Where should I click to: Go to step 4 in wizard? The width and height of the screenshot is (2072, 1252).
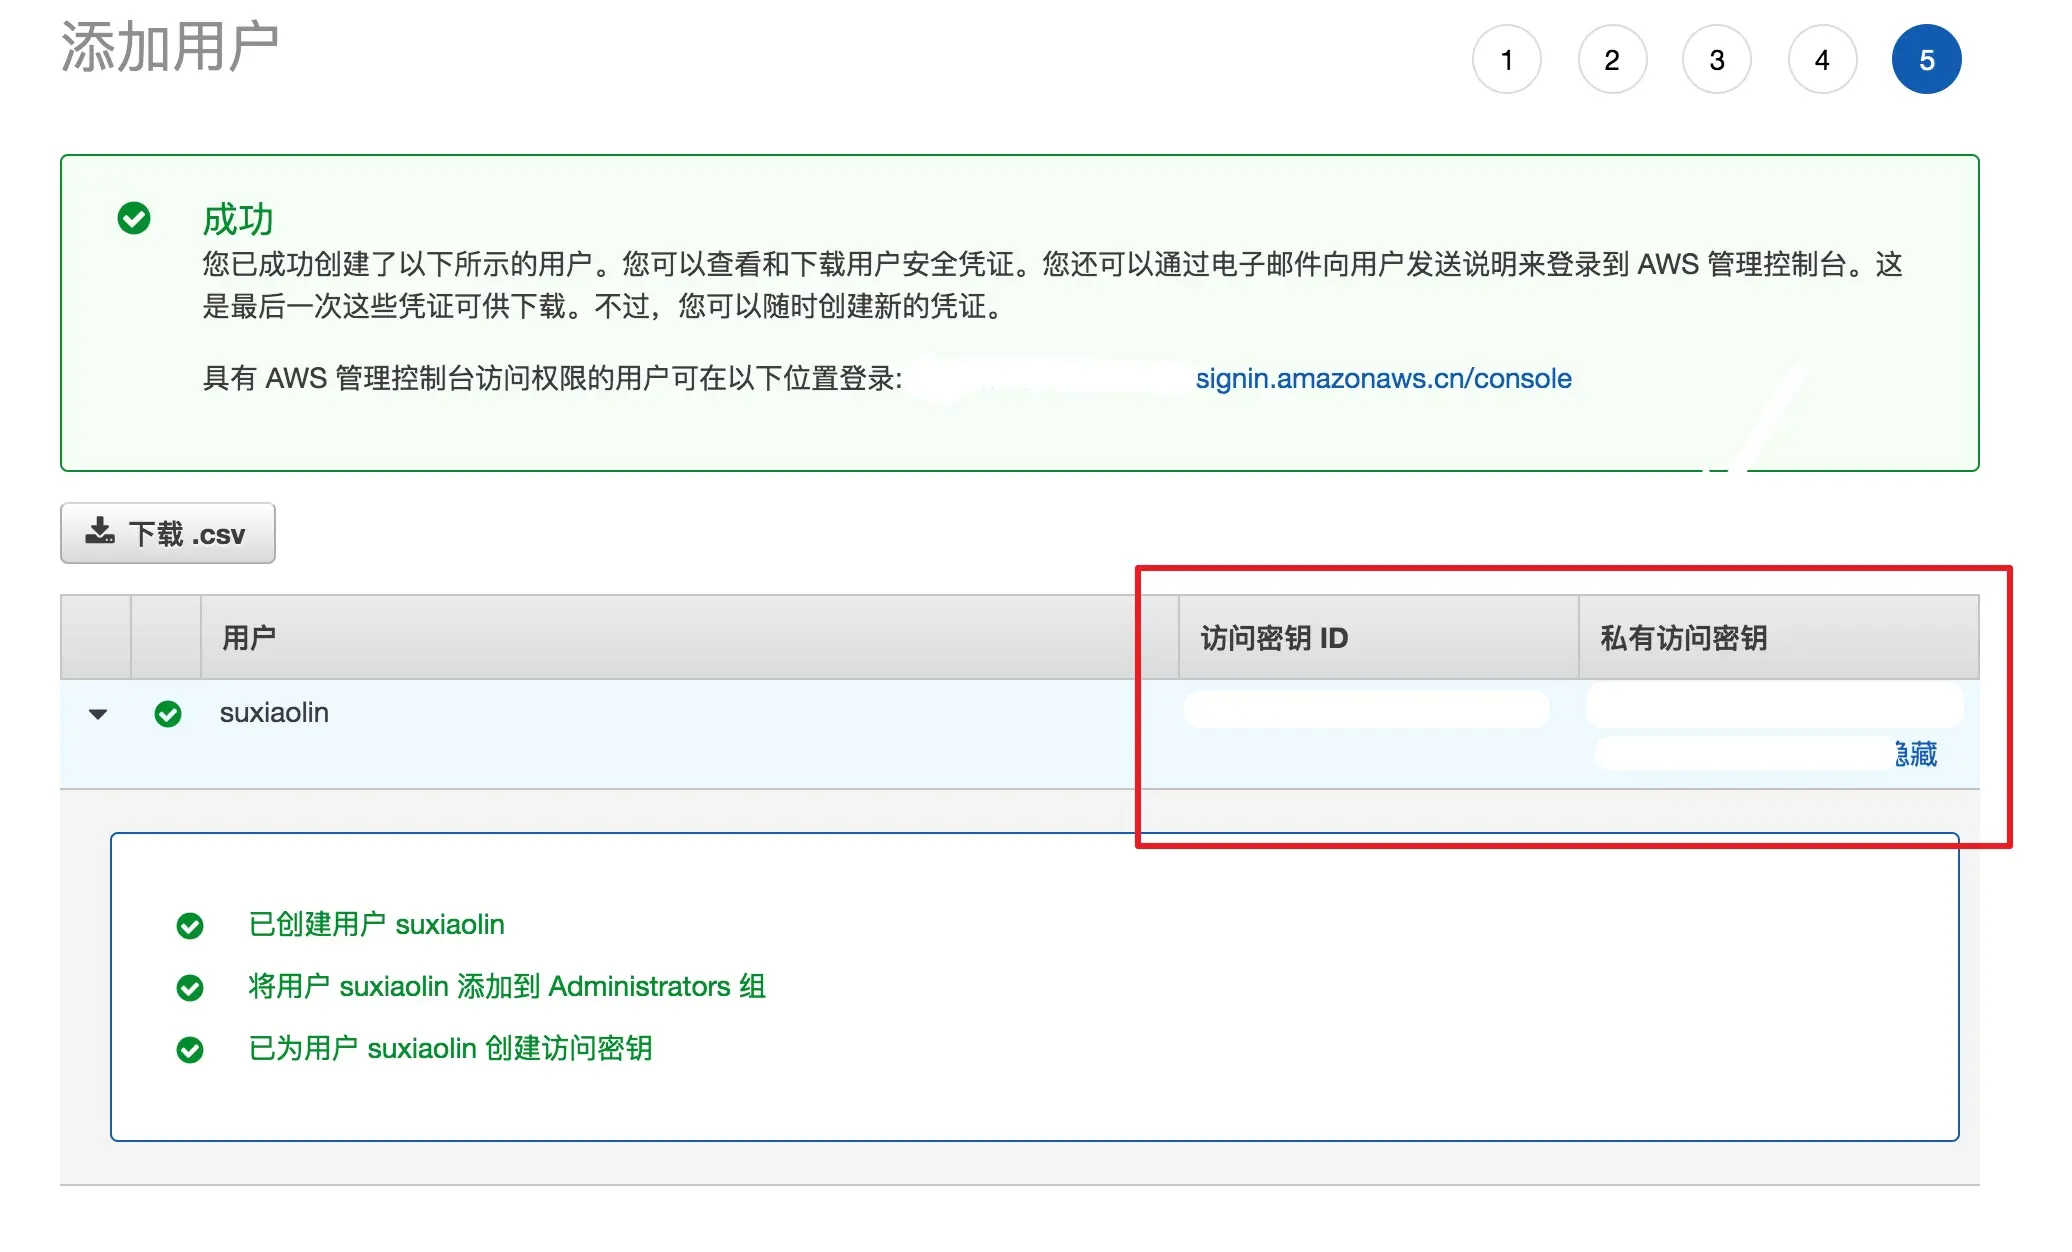coord(1822,60)
